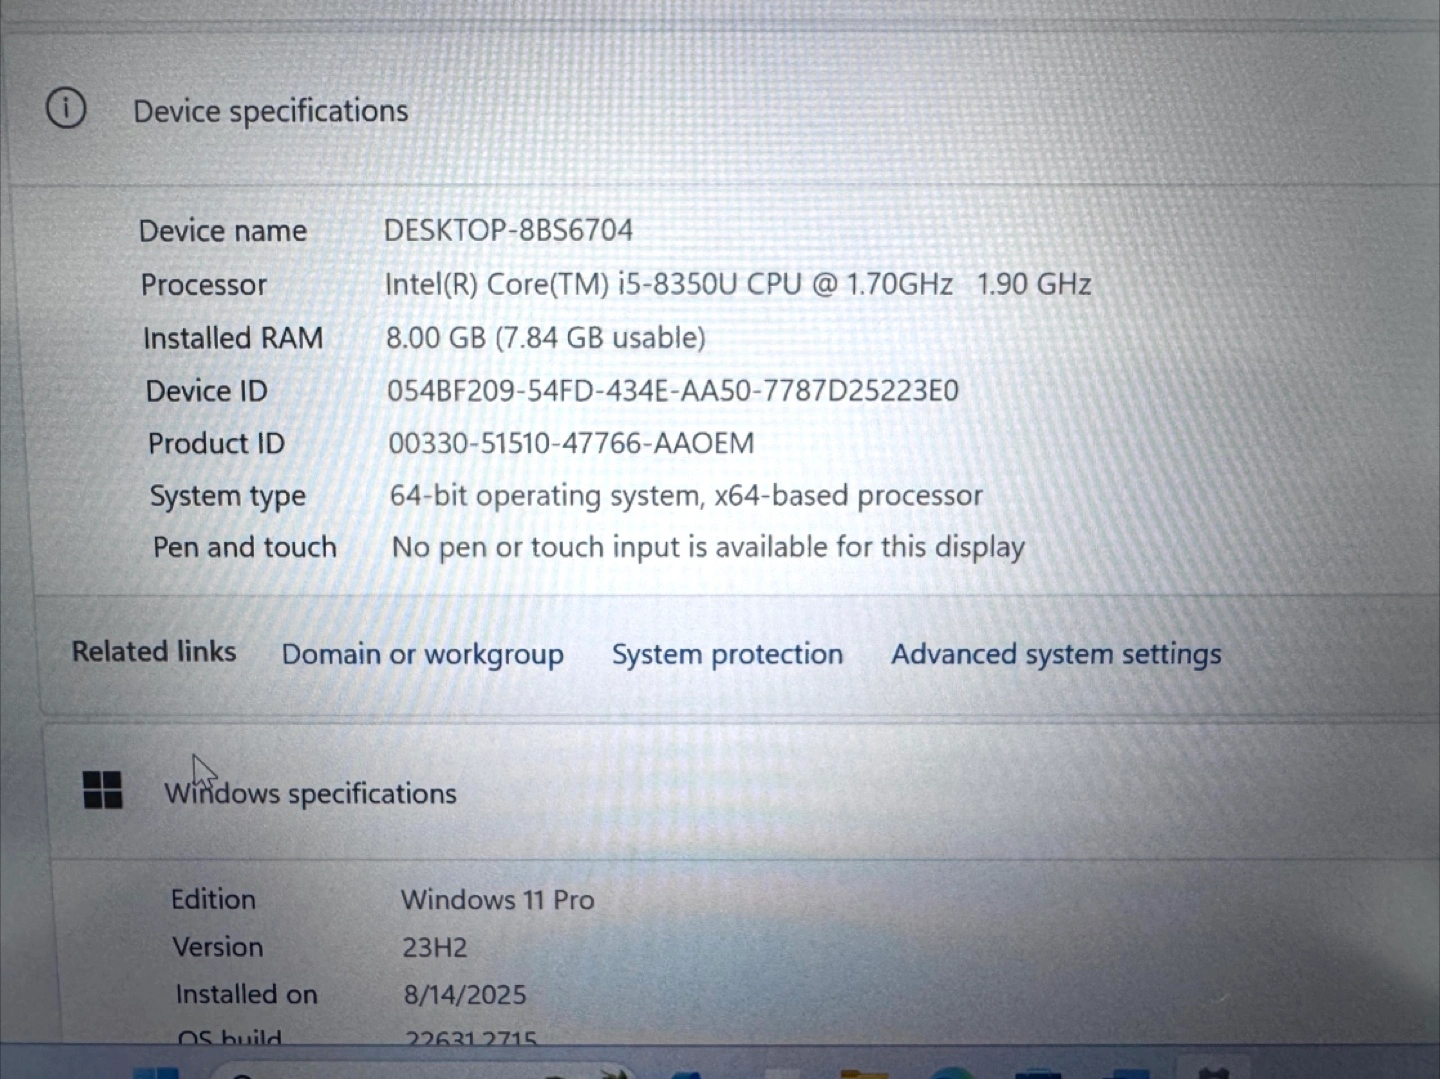The image size is (1440, 1079).
Task: Click the 23H2 version value
Action: click(x=434, y=947)
